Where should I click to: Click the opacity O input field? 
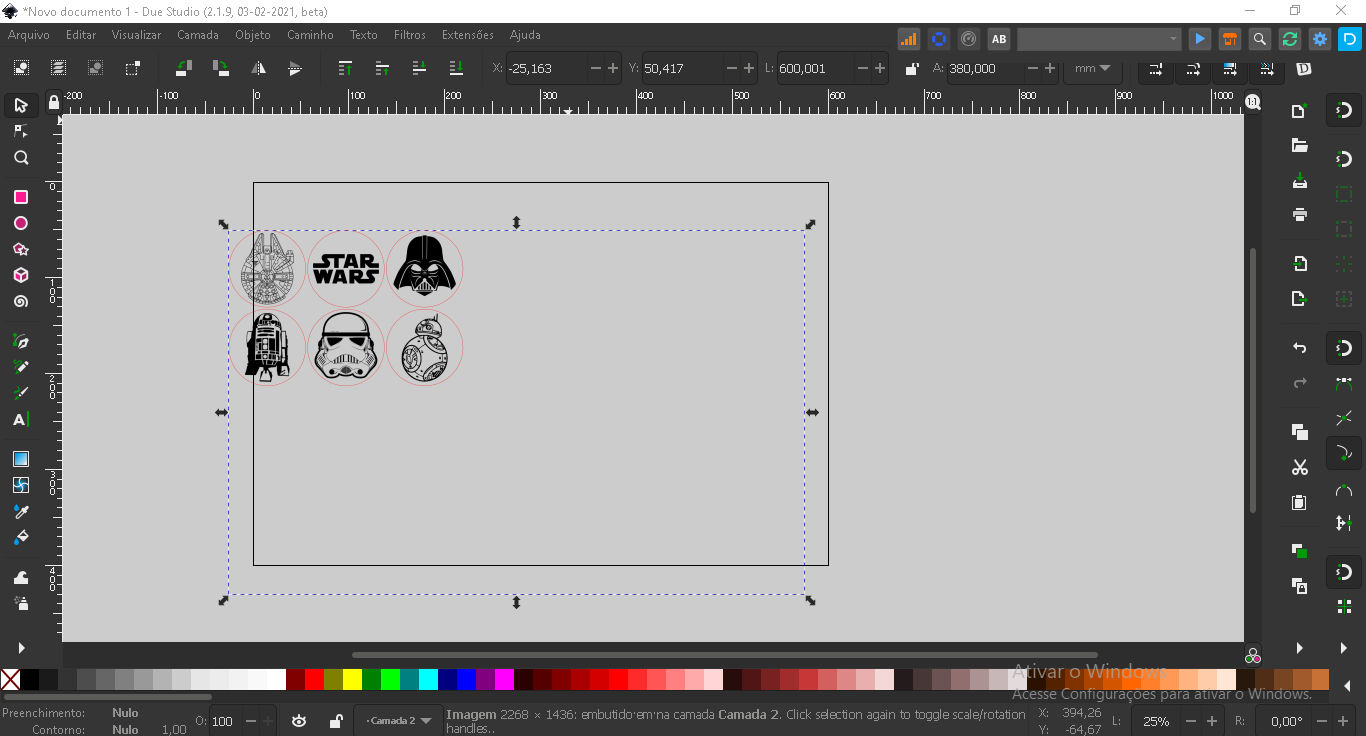(x=225, y=721)
